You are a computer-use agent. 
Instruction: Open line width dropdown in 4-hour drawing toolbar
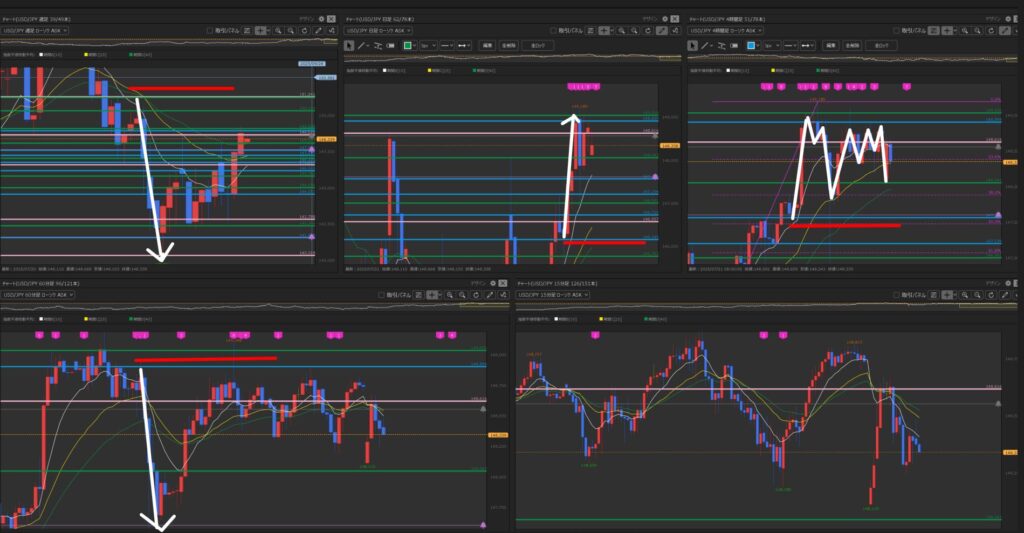771,46
